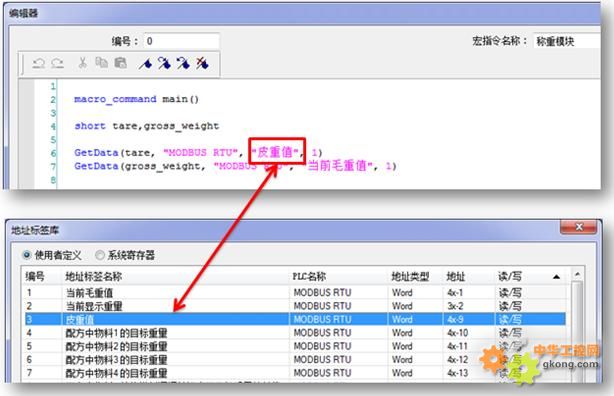614x396 pixels.
Task: Click the 读/写 cell in row 1
Action: point(510,293)
